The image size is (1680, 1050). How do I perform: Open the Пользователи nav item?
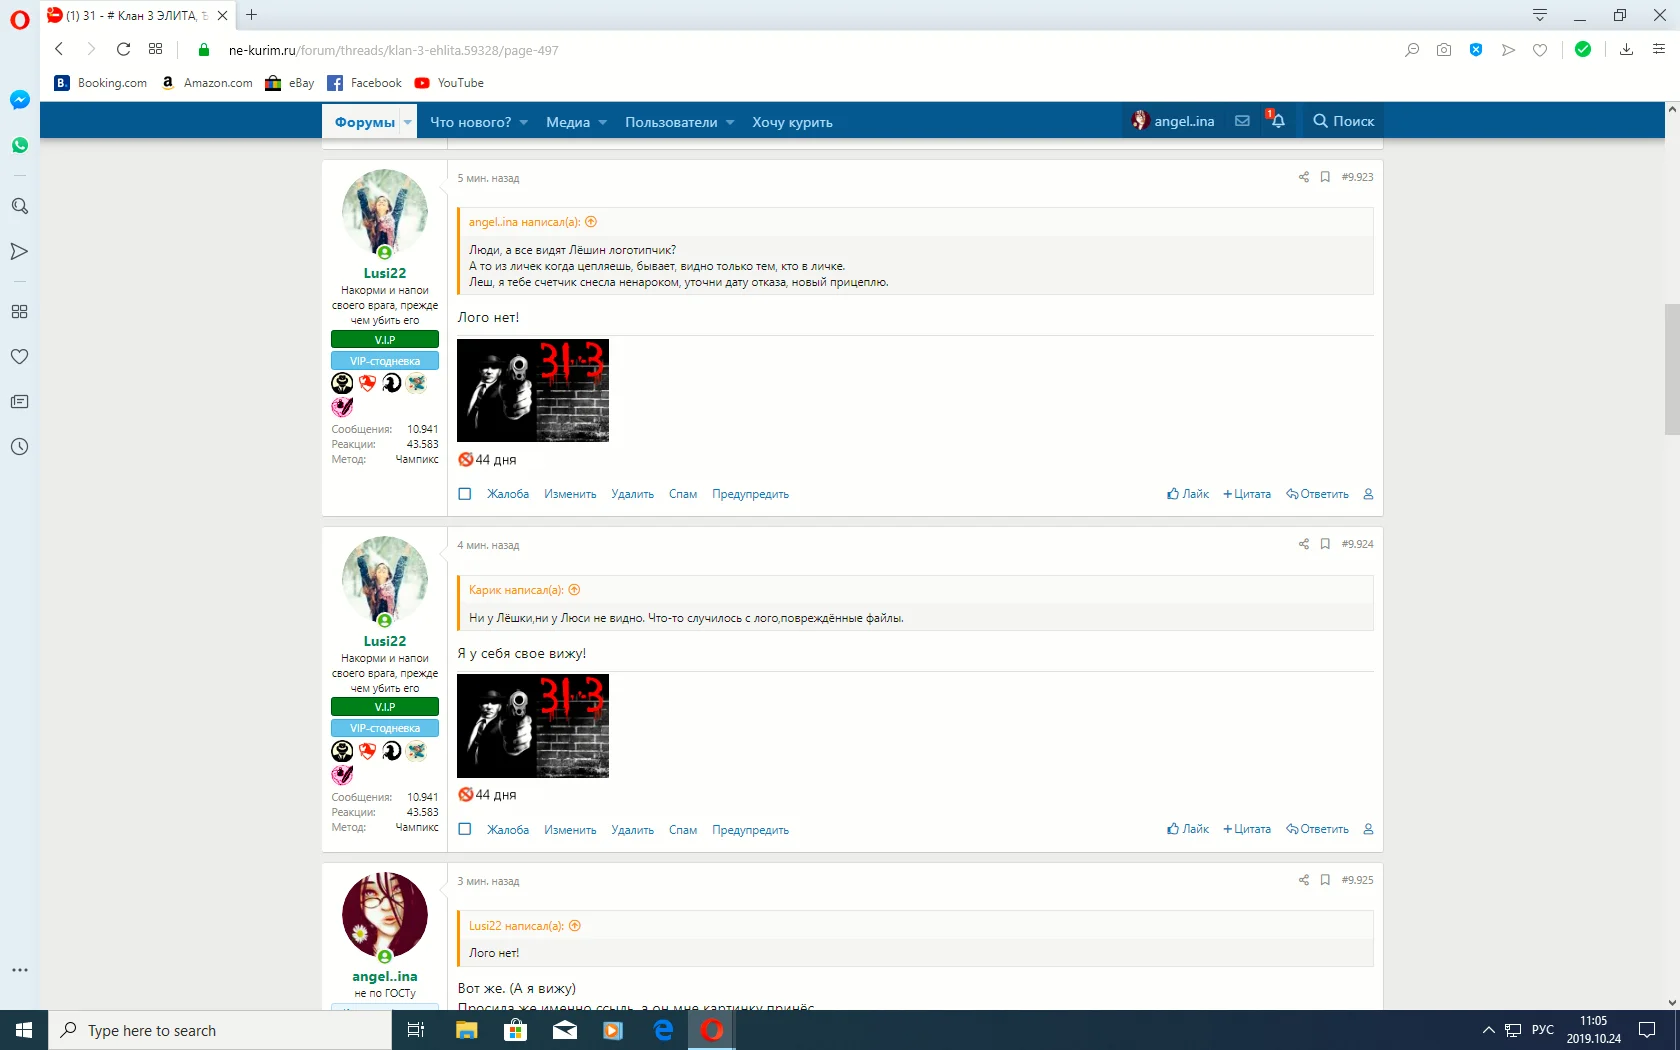[x=671, y=122]
